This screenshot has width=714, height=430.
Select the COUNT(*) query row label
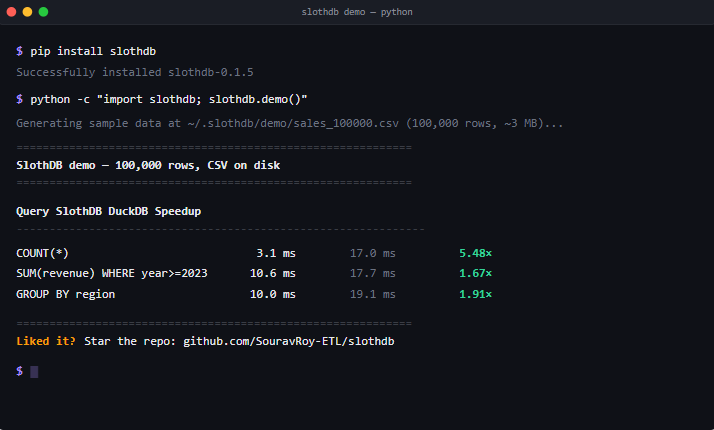tap(42, 253)
